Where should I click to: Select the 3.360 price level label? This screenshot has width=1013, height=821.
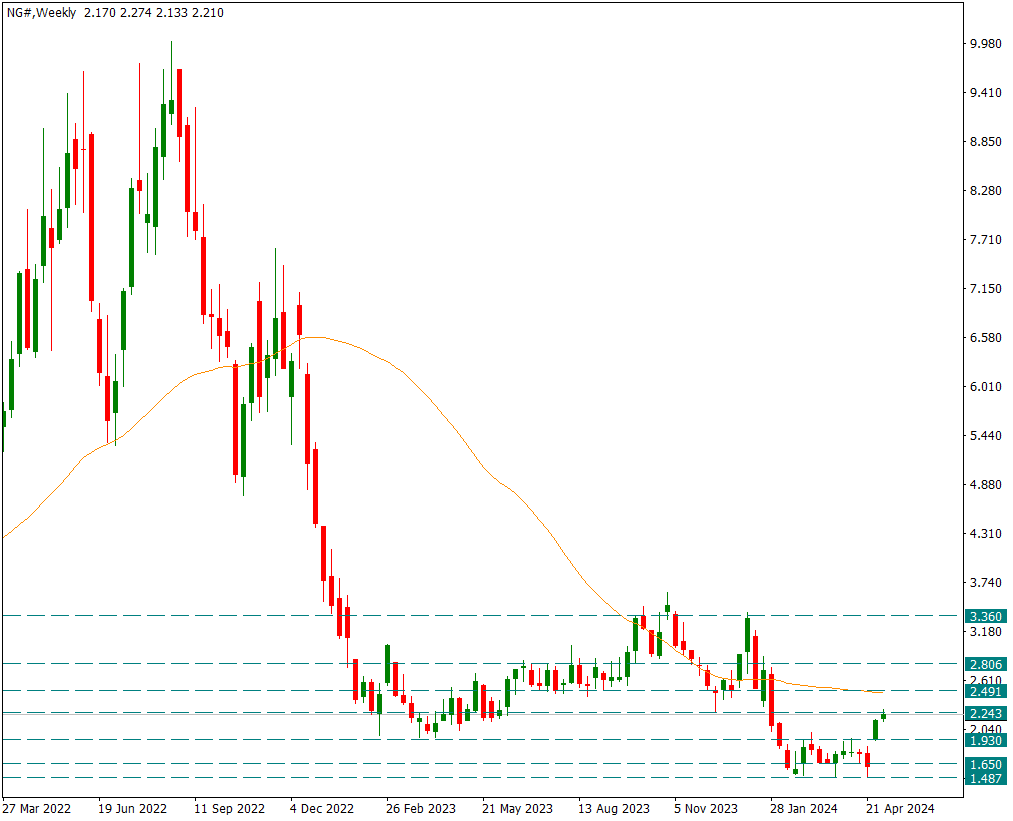point(985,616)
